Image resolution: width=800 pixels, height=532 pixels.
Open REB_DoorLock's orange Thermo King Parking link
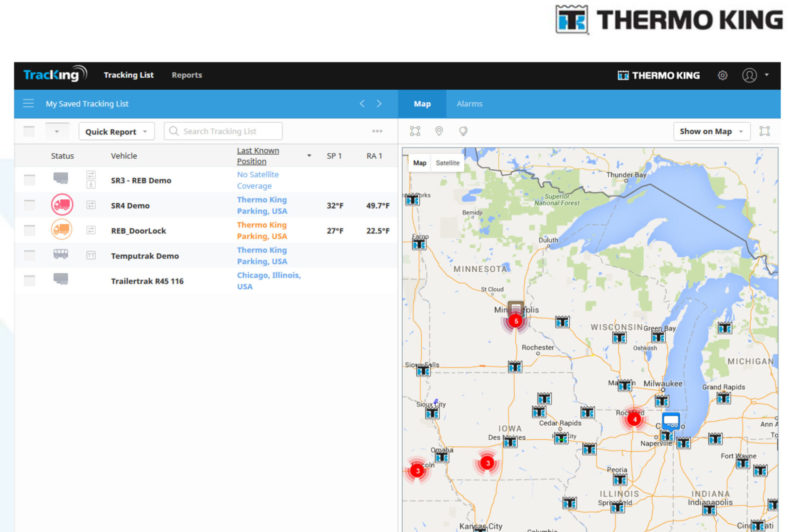pos(262,231)
